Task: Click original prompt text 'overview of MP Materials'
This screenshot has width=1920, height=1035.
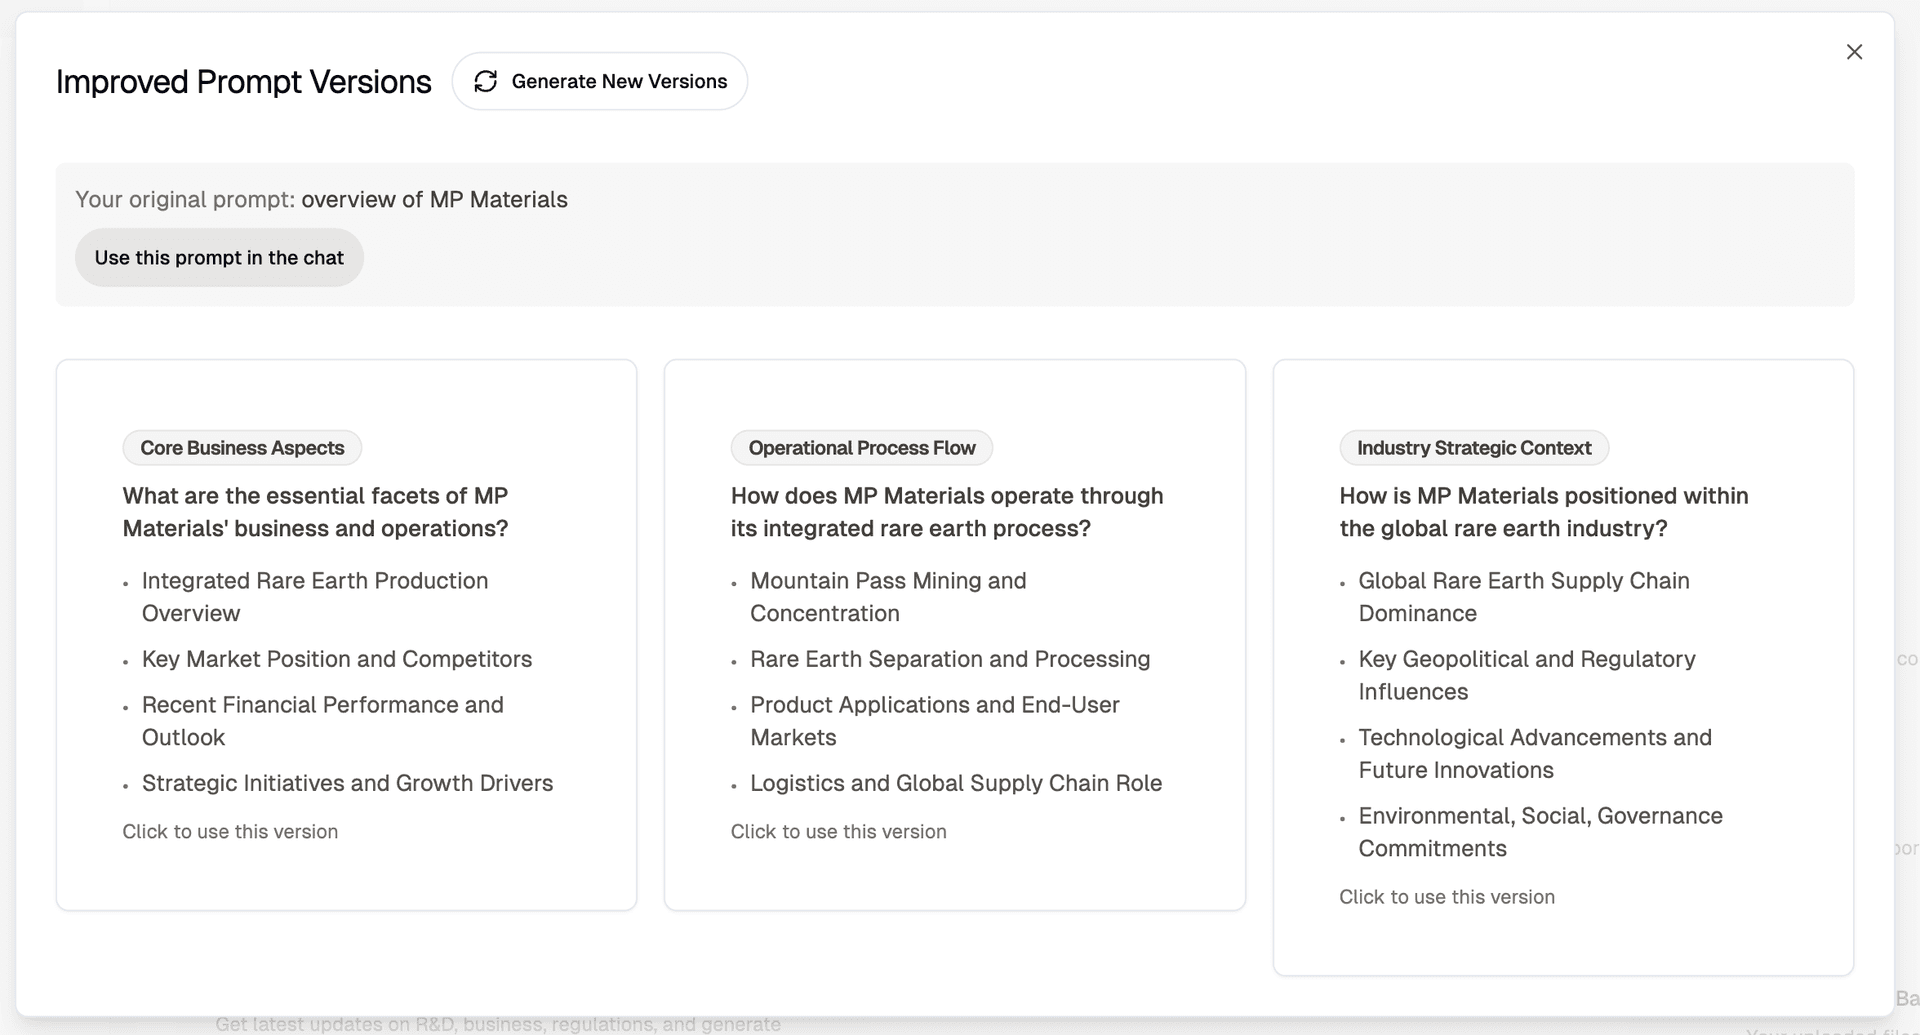Action: pos(434,200)
